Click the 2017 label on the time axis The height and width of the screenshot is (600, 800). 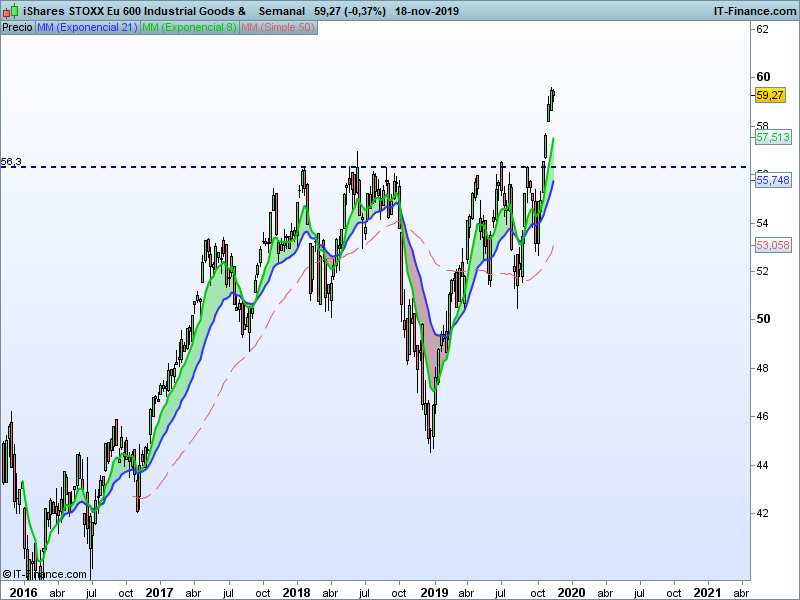click(x=159, y=592)
